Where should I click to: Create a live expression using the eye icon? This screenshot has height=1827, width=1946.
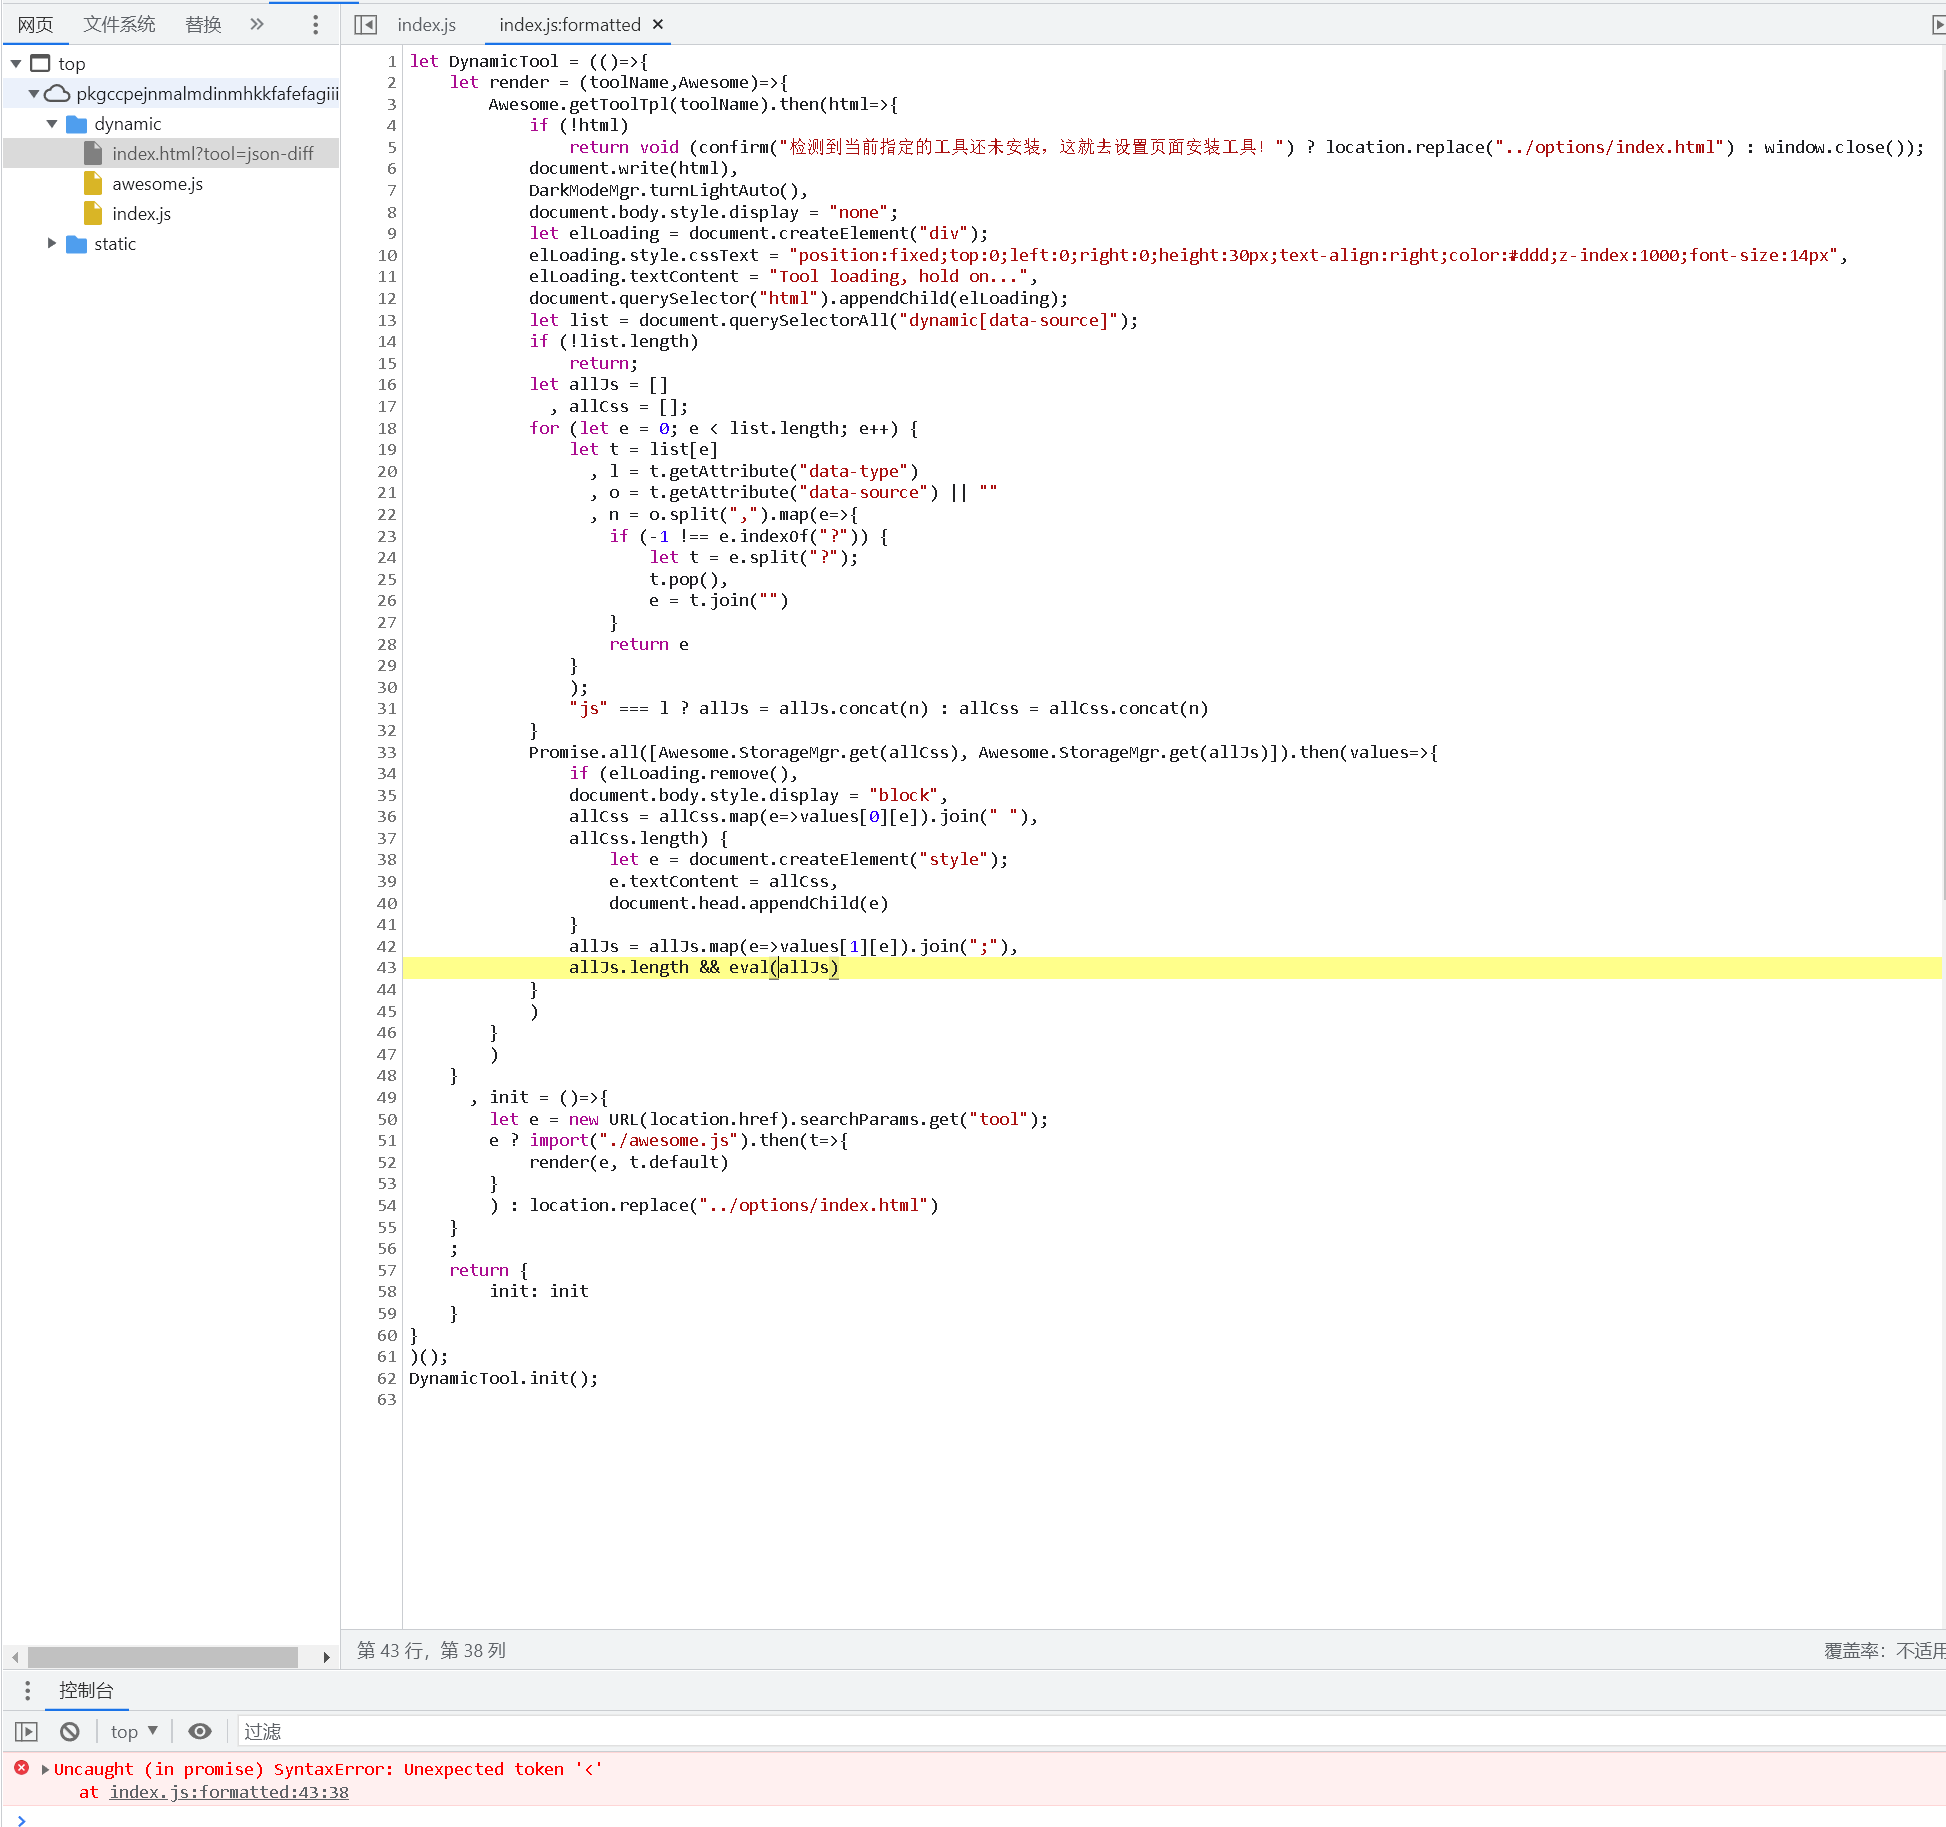(199, 1731)
